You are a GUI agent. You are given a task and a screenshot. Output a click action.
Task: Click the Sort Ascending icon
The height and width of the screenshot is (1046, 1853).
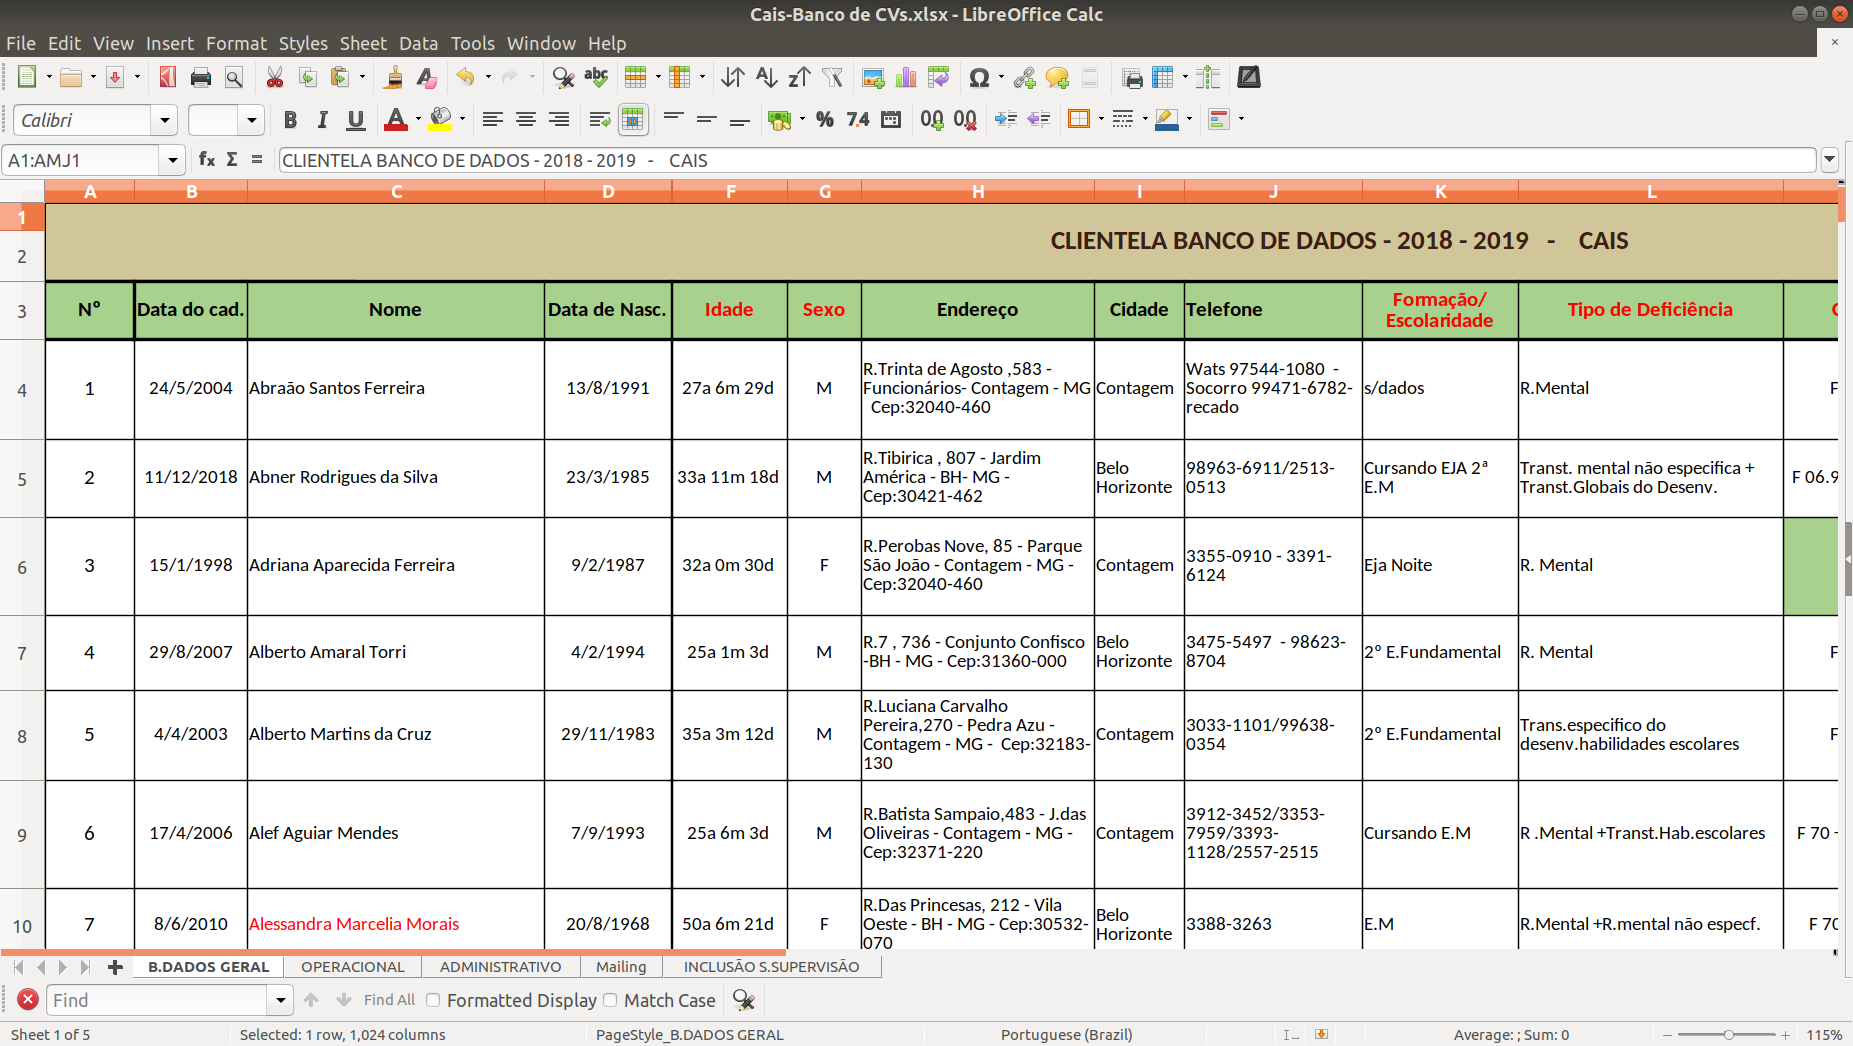click(x=766, y=78)
